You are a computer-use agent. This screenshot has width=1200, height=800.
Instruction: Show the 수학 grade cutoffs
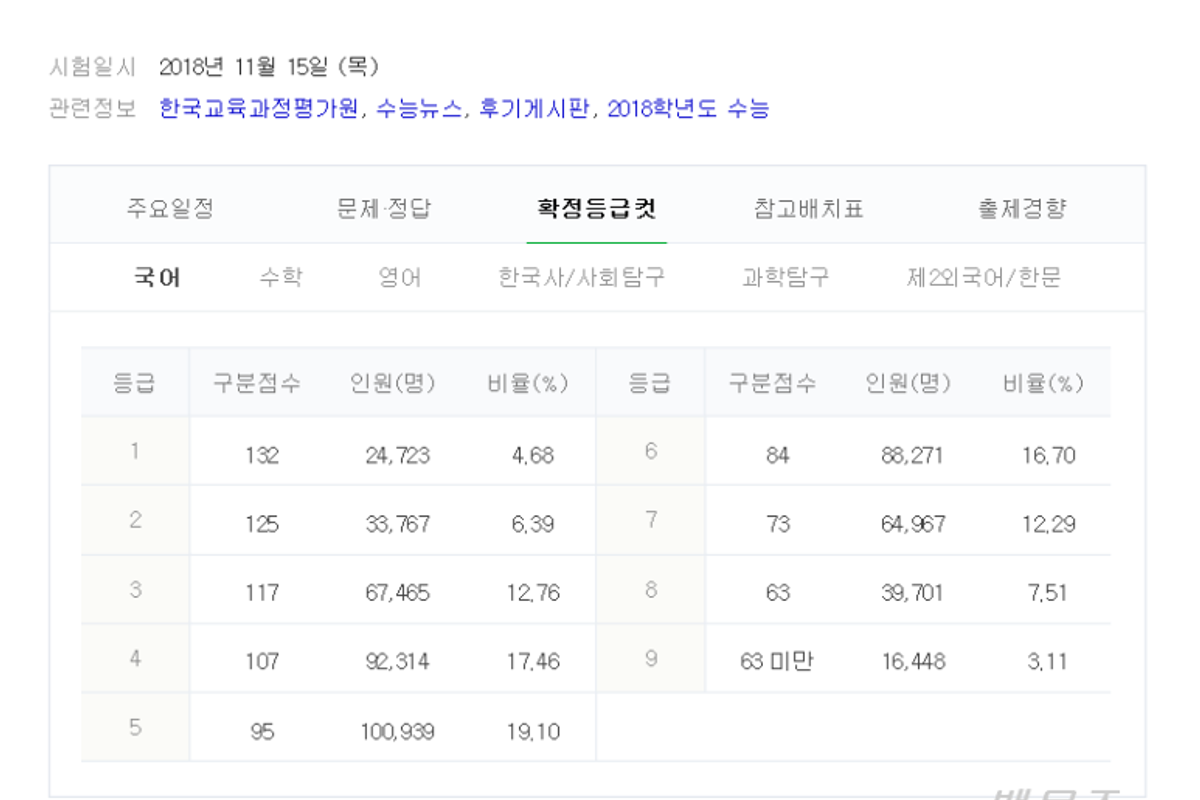[280, 277]
